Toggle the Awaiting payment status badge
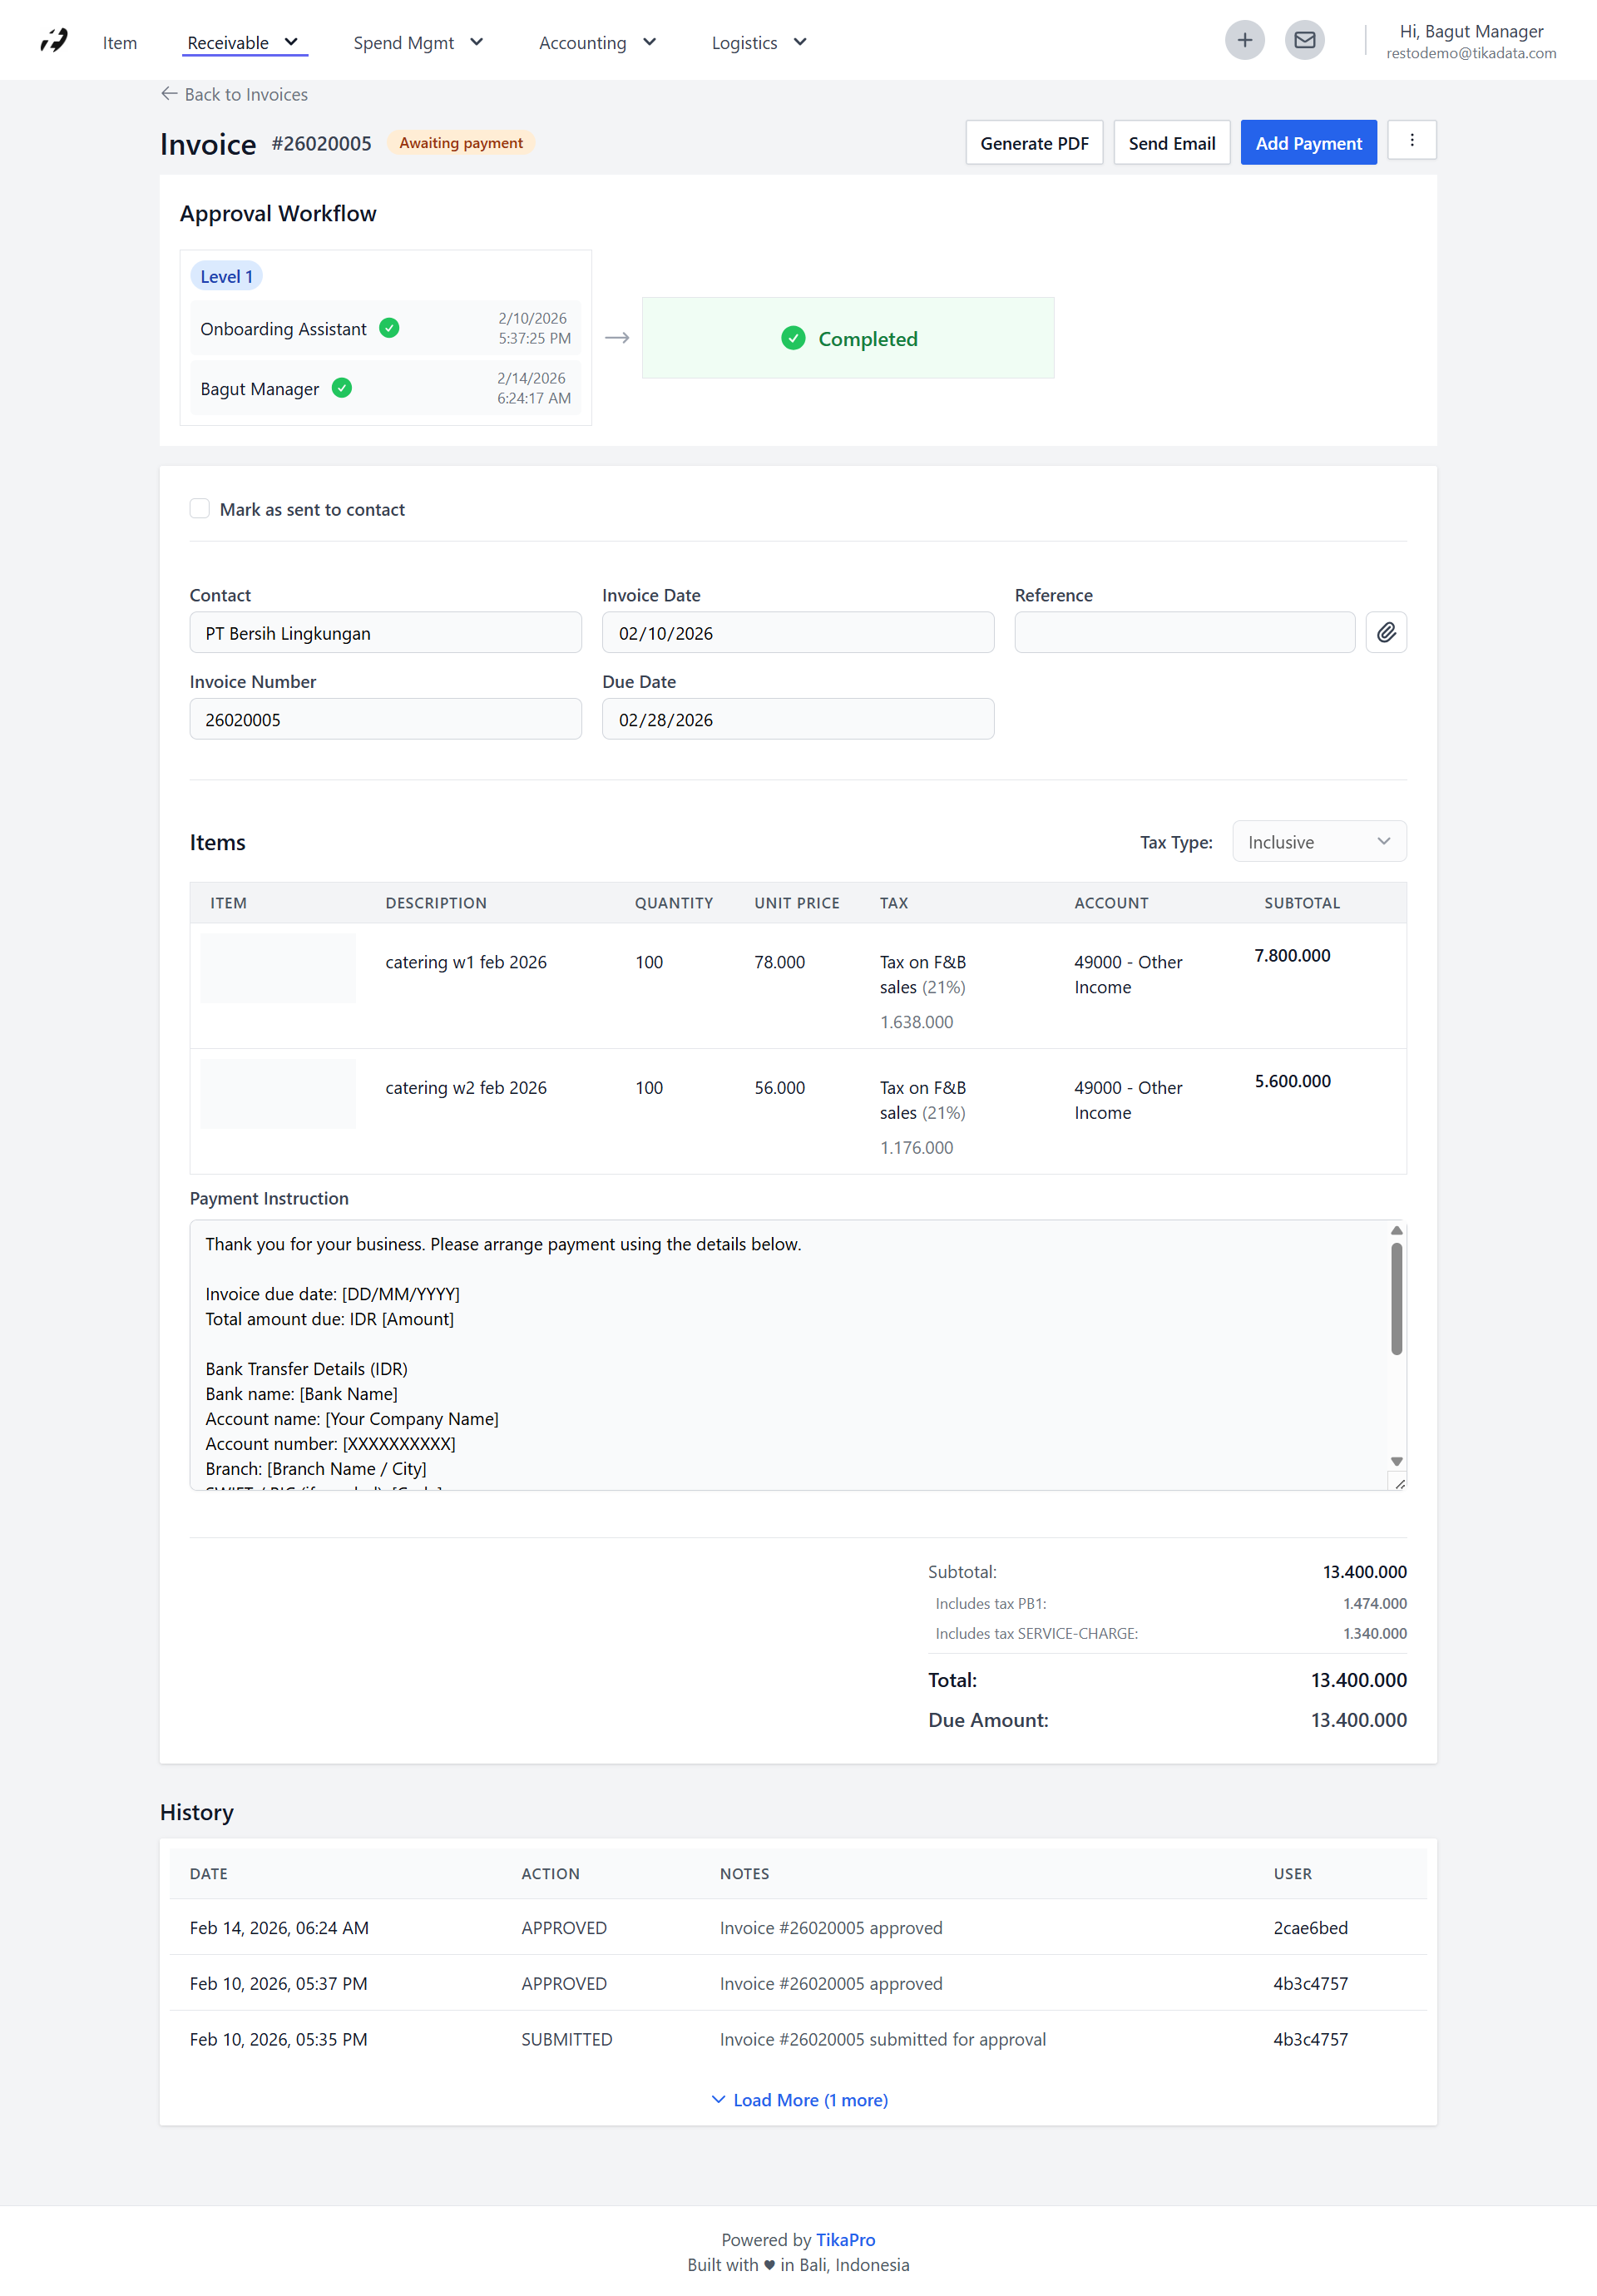This screenshot has height=2296, width=1597. click(x=460, y=142)
